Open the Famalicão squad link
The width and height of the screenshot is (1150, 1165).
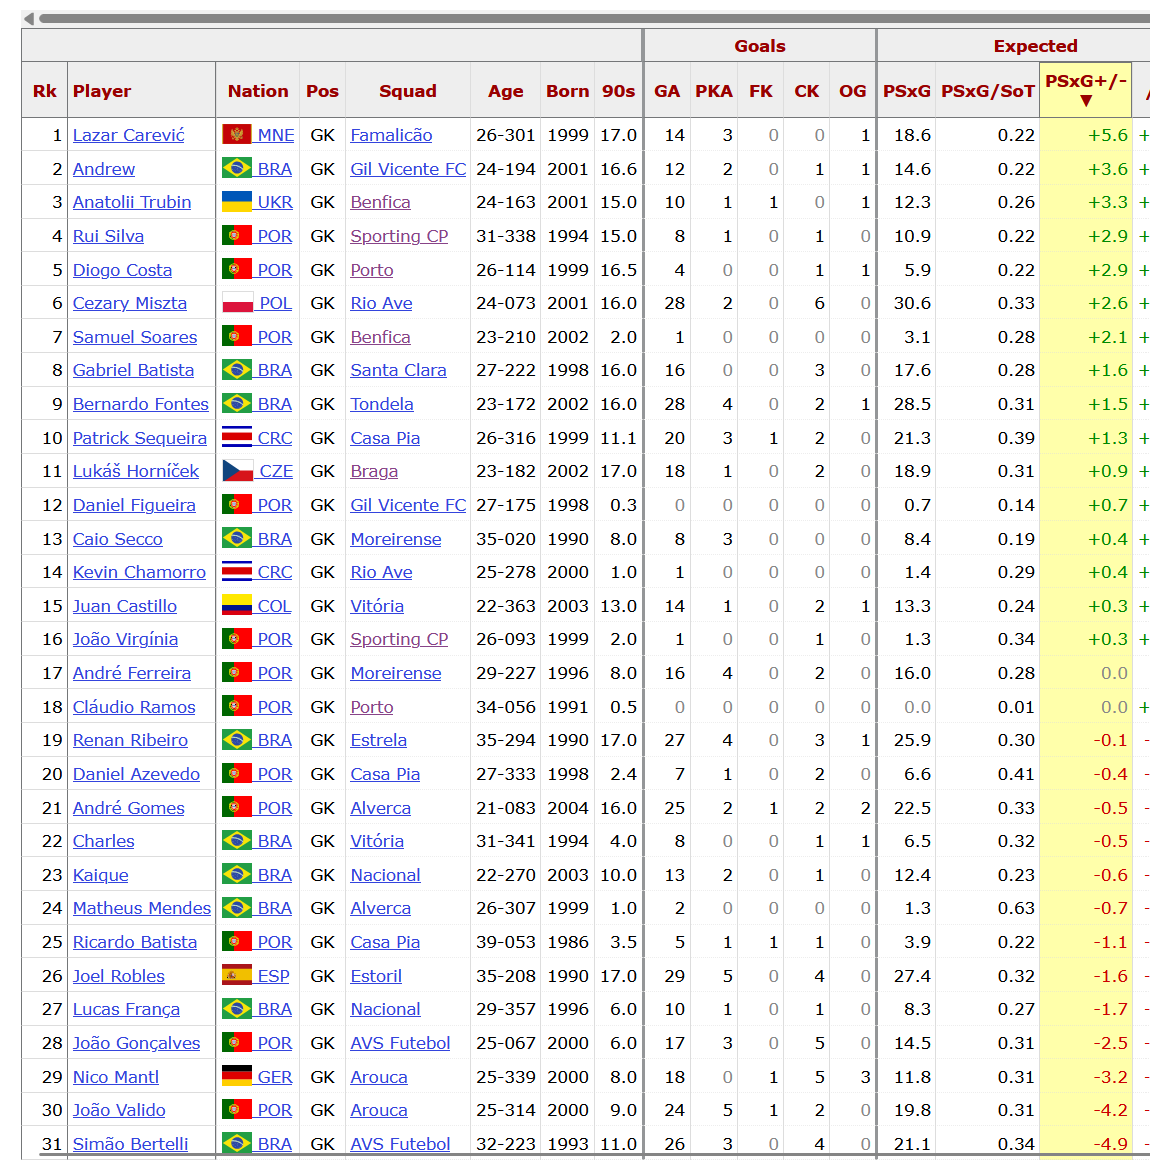coord(391,135)
